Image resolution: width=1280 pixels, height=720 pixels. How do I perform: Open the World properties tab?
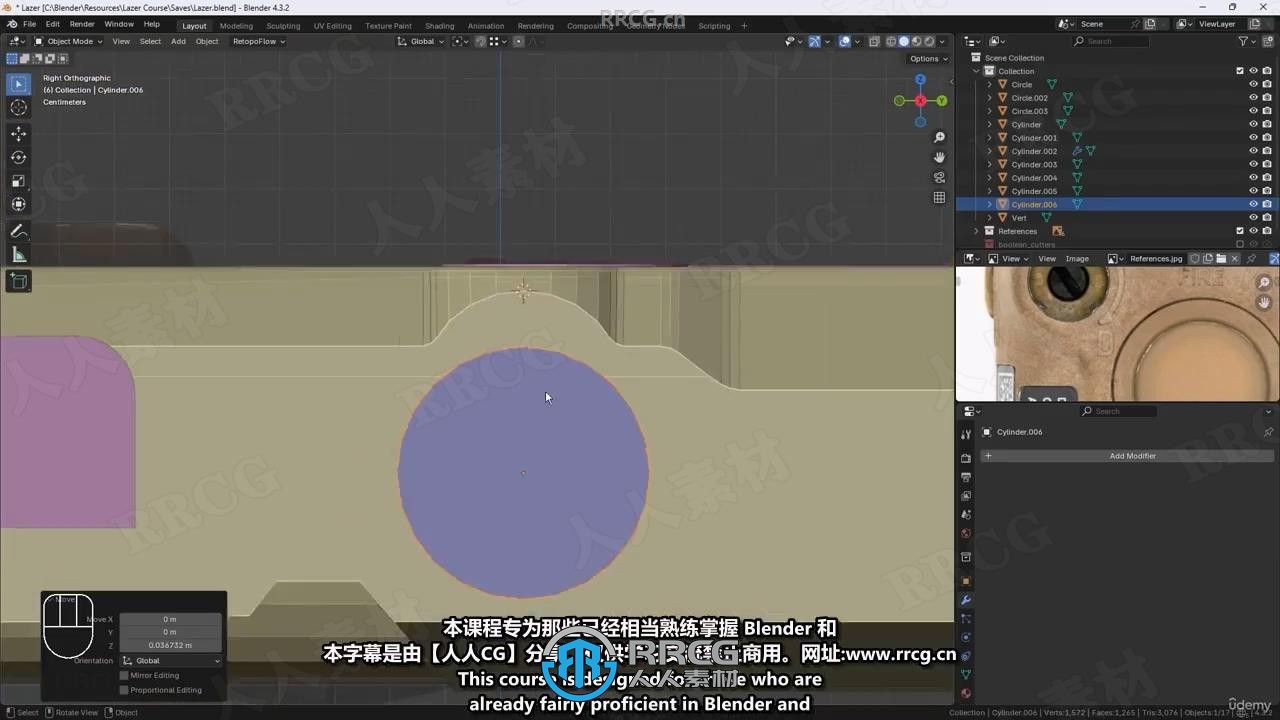[966, 533]
